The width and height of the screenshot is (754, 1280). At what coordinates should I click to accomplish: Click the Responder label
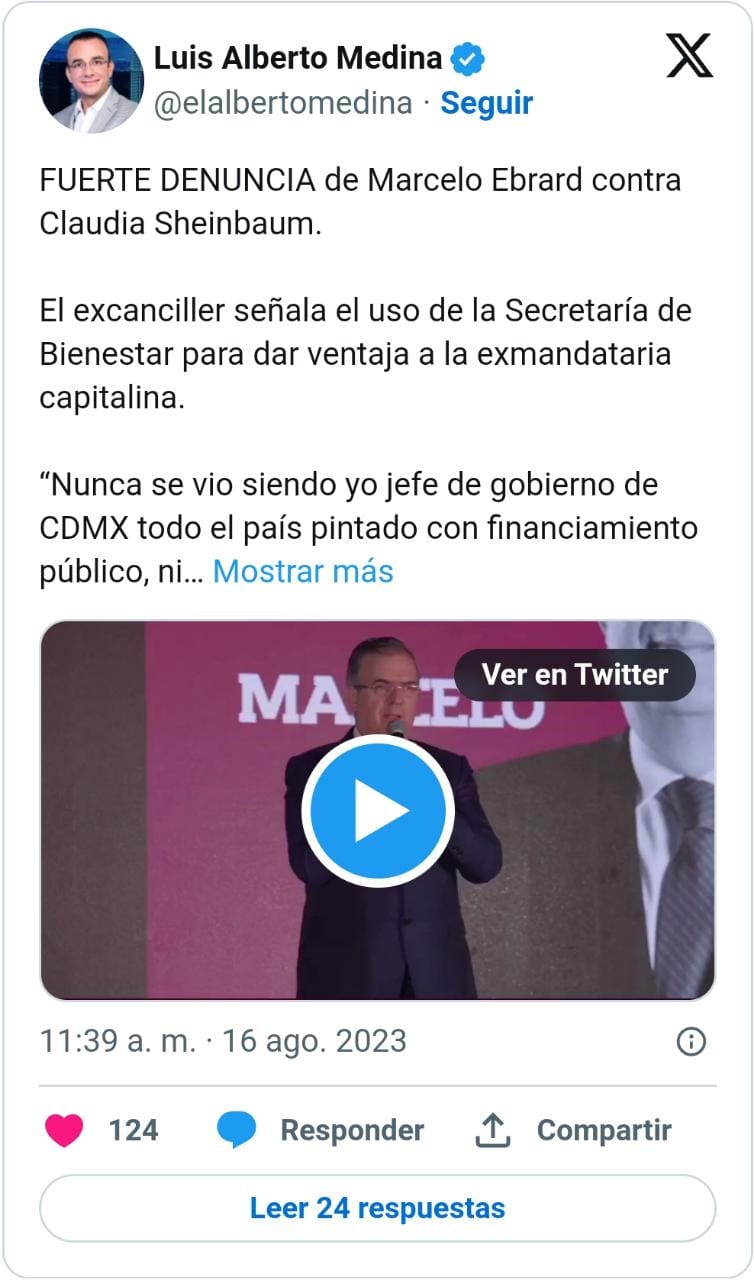[x=352, y=1130]
